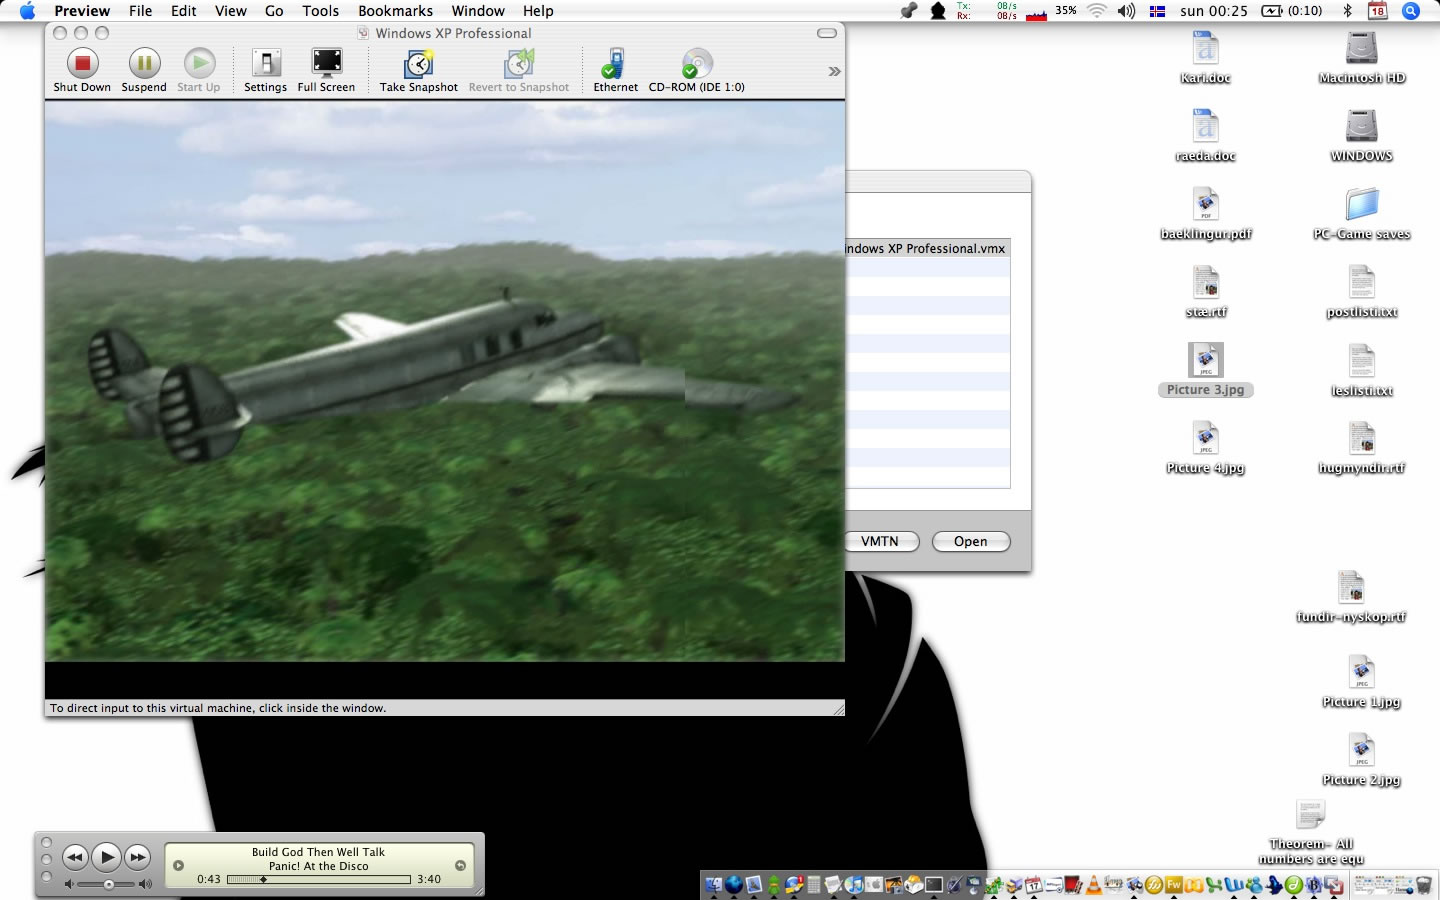Select the Theorem- All numbers file

[1311, 832]
